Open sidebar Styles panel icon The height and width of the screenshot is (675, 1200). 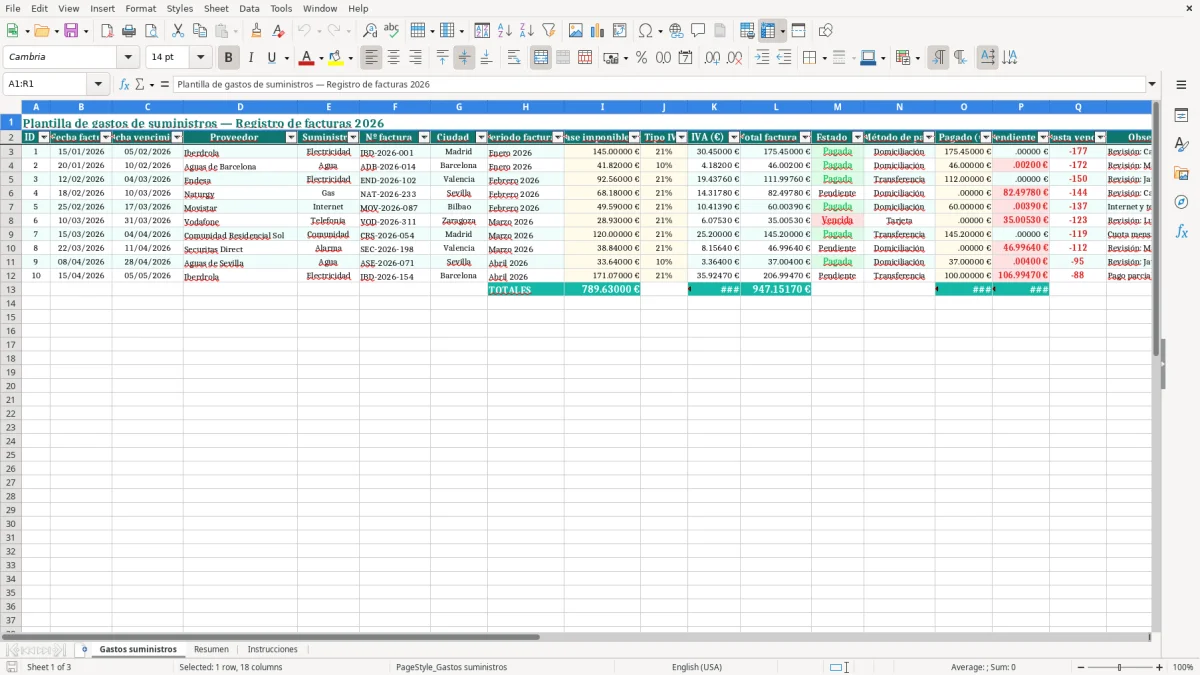(1181, 145)
